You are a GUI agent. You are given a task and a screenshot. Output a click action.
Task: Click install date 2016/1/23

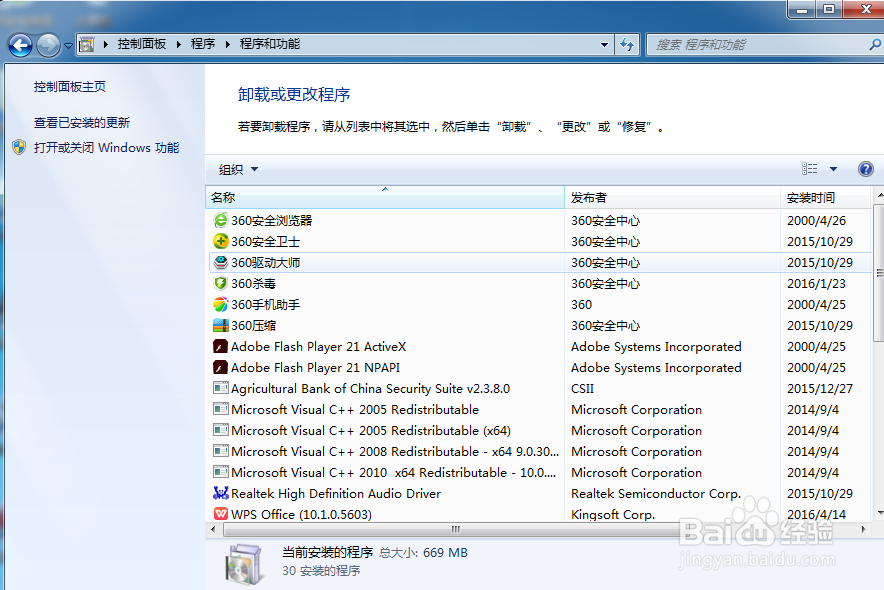coord(816,283)
